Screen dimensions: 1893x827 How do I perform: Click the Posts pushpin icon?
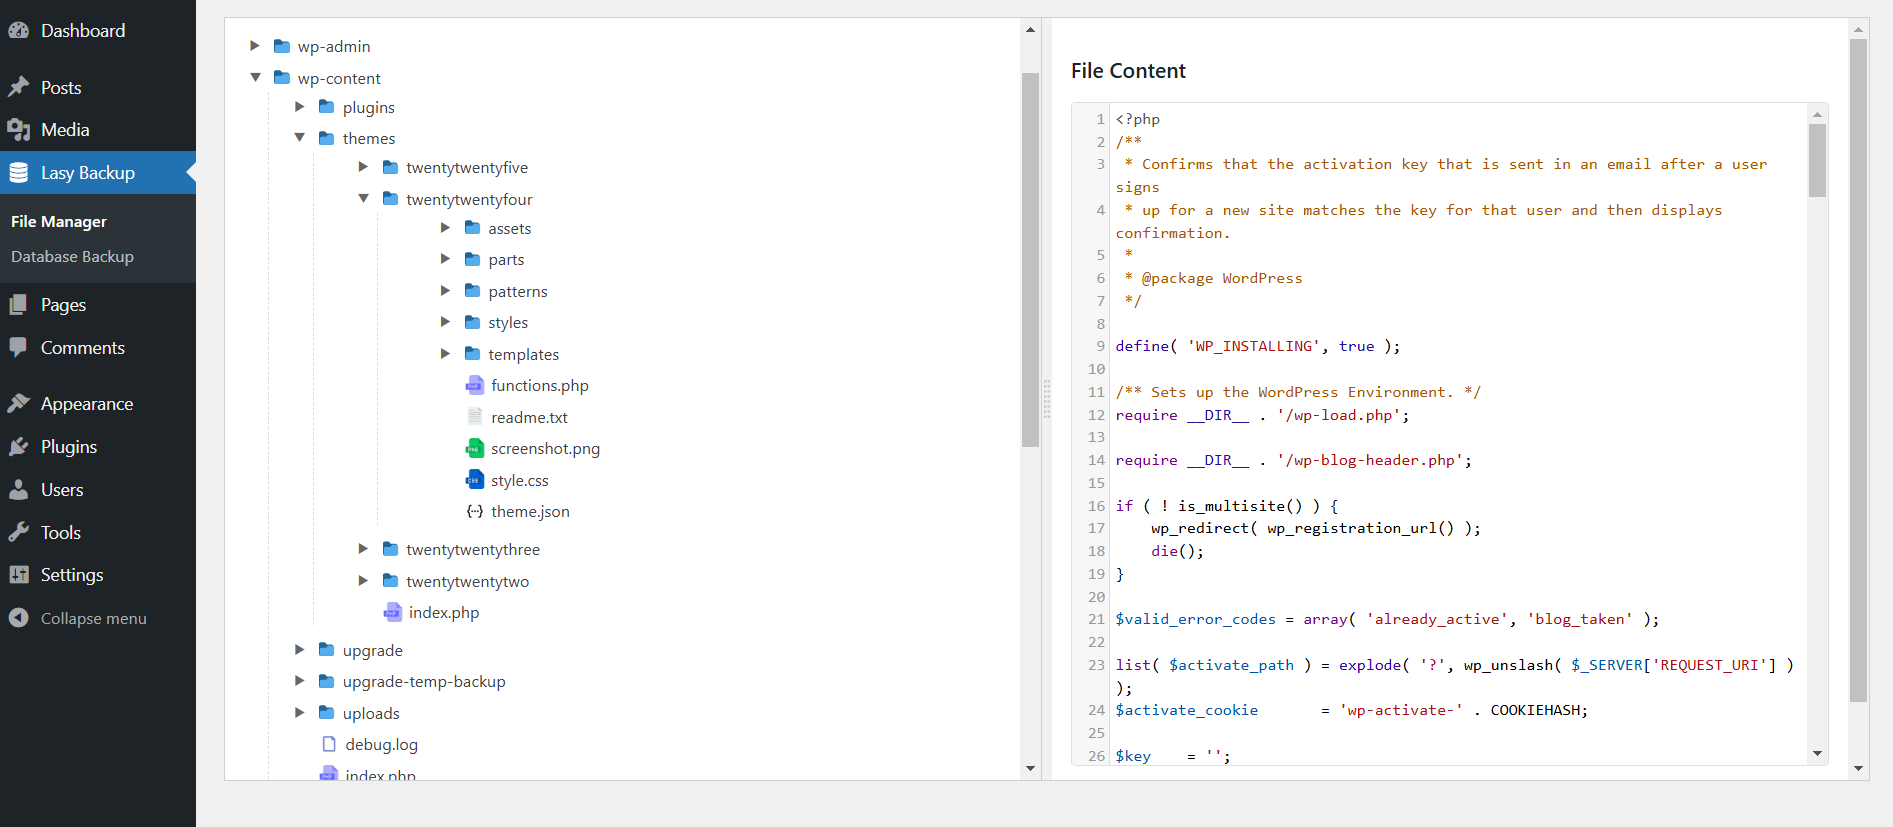(x=18, y=87)
